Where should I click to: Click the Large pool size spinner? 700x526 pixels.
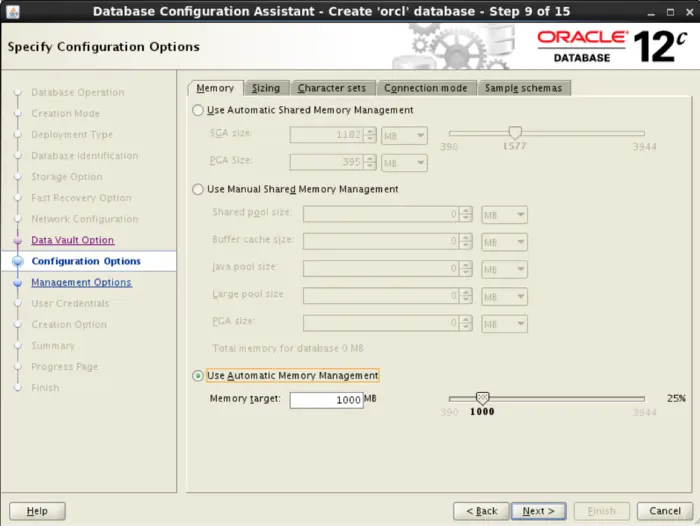466,296
